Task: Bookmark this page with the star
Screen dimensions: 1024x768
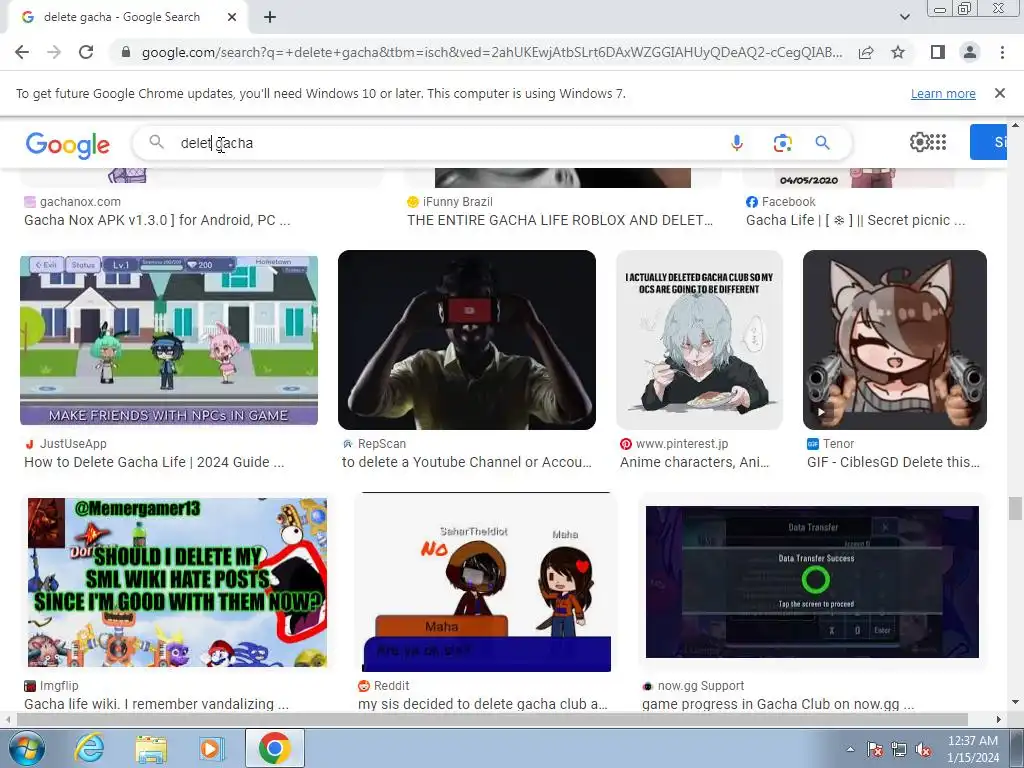Action: (x=898, y=52)
